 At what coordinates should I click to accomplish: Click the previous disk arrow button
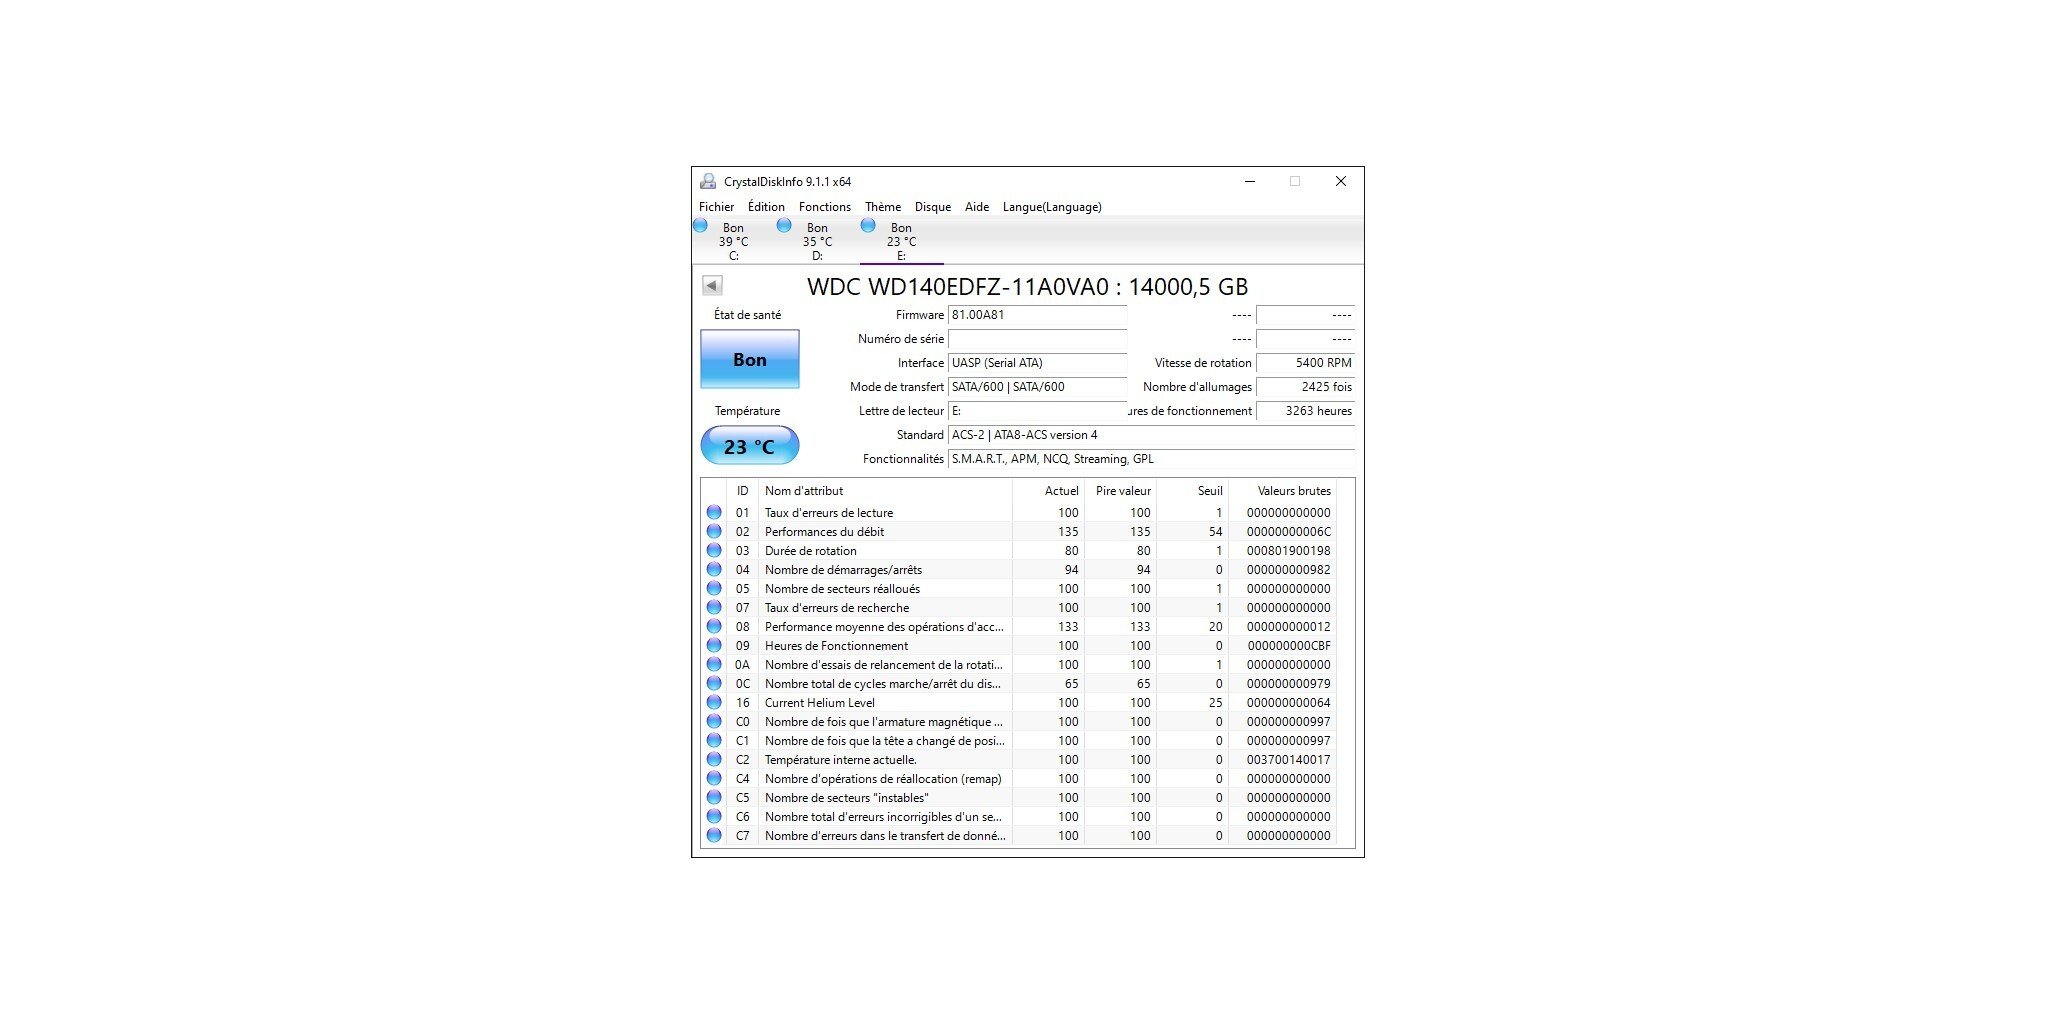[x=712, y=286]
